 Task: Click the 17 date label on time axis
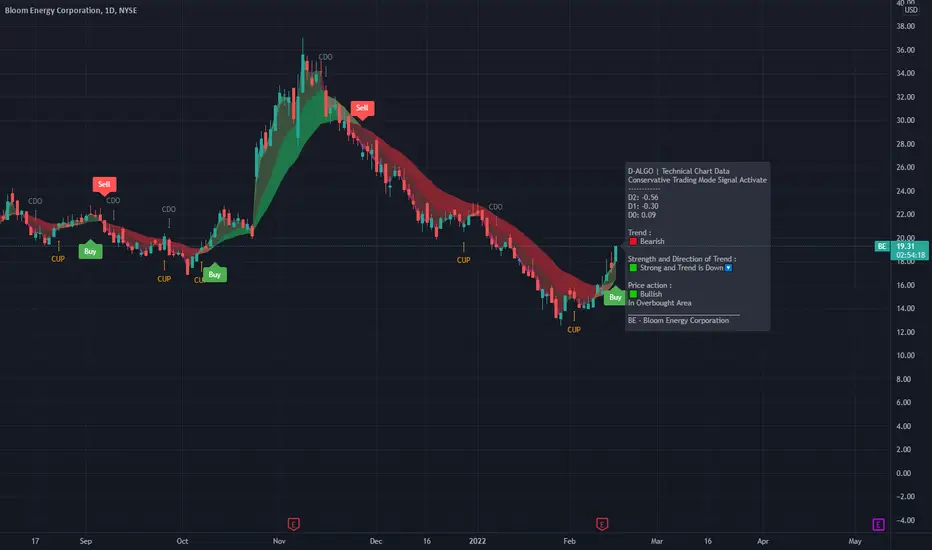point(35,541)
